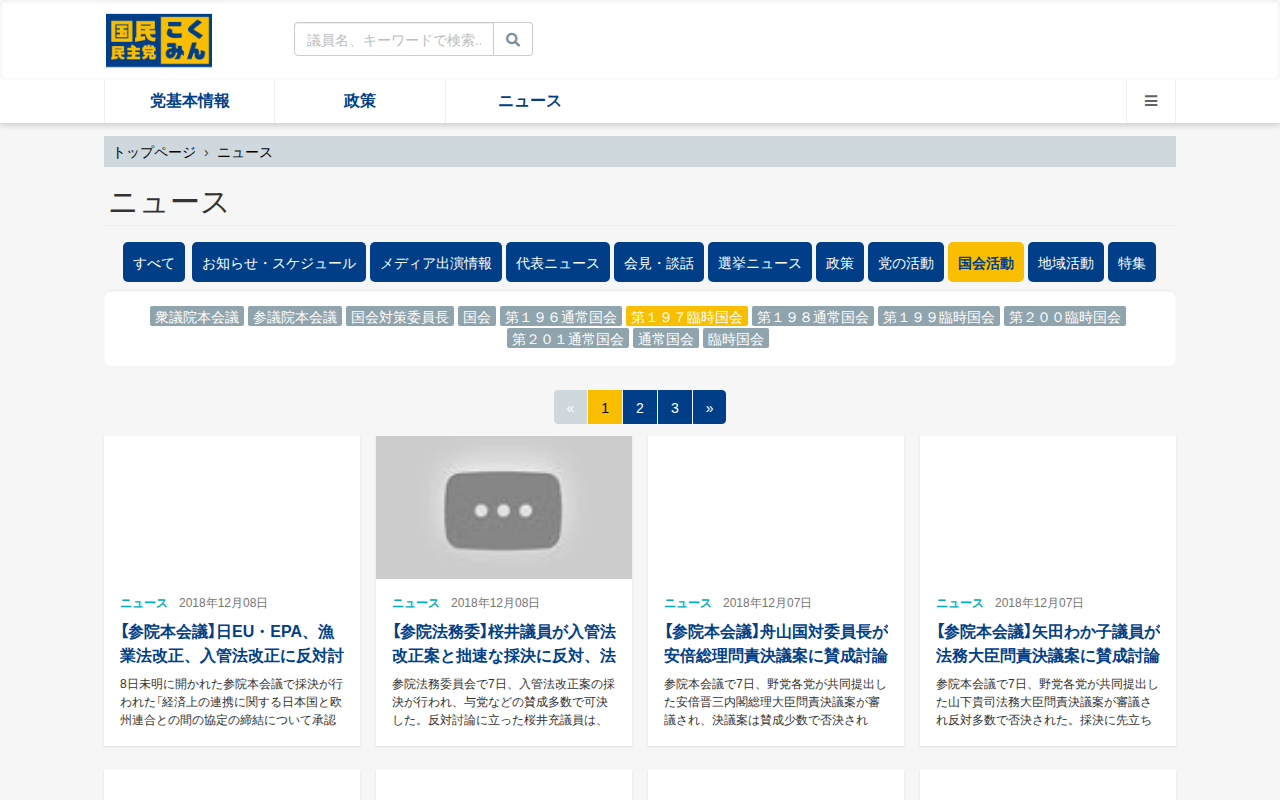Filter by 第２０１通常国会 tag

tap(568, 338)
